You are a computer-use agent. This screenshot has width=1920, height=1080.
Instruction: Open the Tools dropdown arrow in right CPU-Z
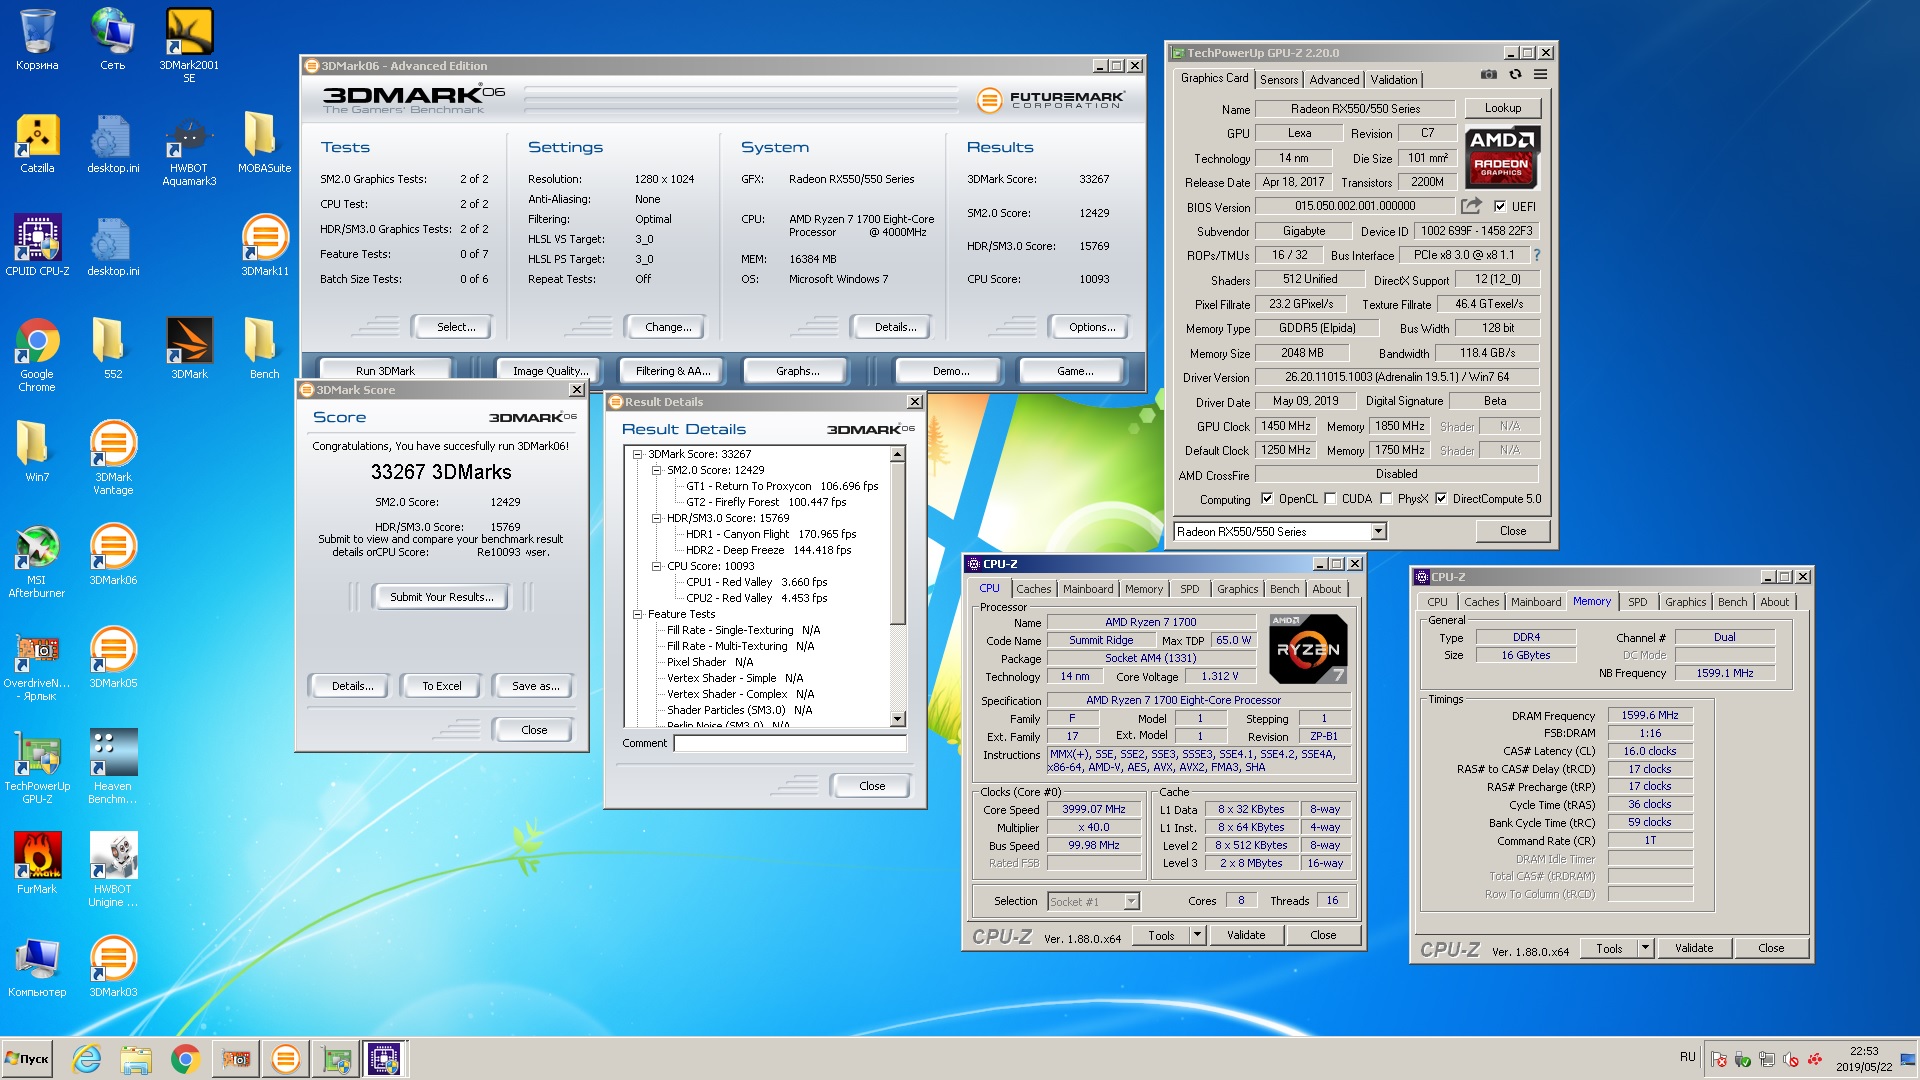coord(1645,948)
